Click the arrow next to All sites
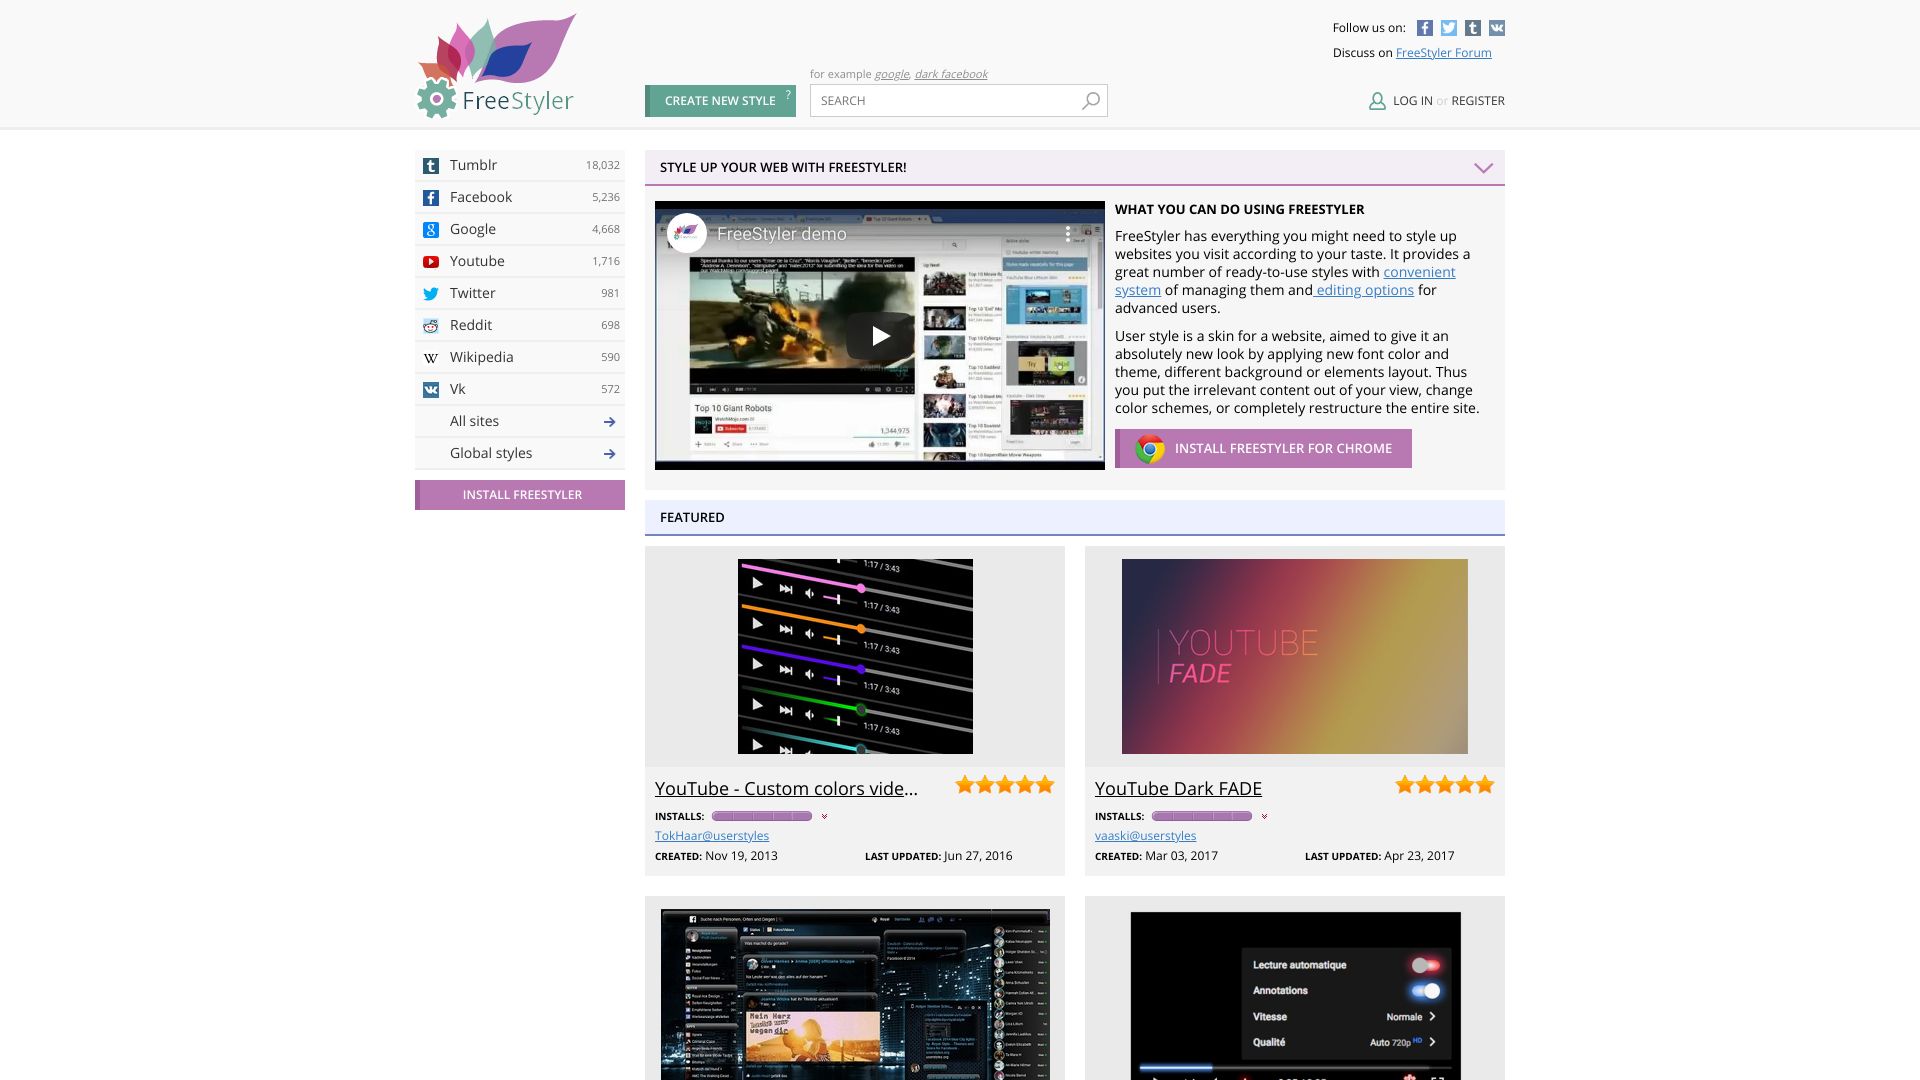Viewport: 1920px width, 1080px height. click(x=609, y=422)
